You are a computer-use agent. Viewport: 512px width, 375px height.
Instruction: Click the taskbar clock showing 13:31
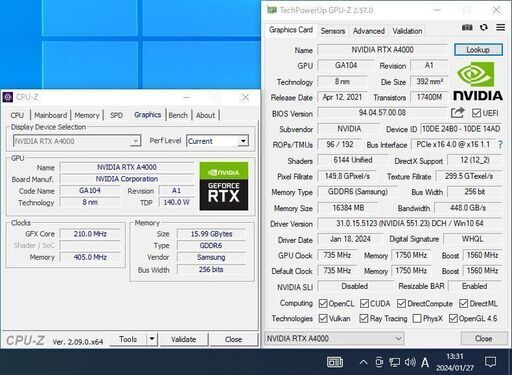point(455,362)
